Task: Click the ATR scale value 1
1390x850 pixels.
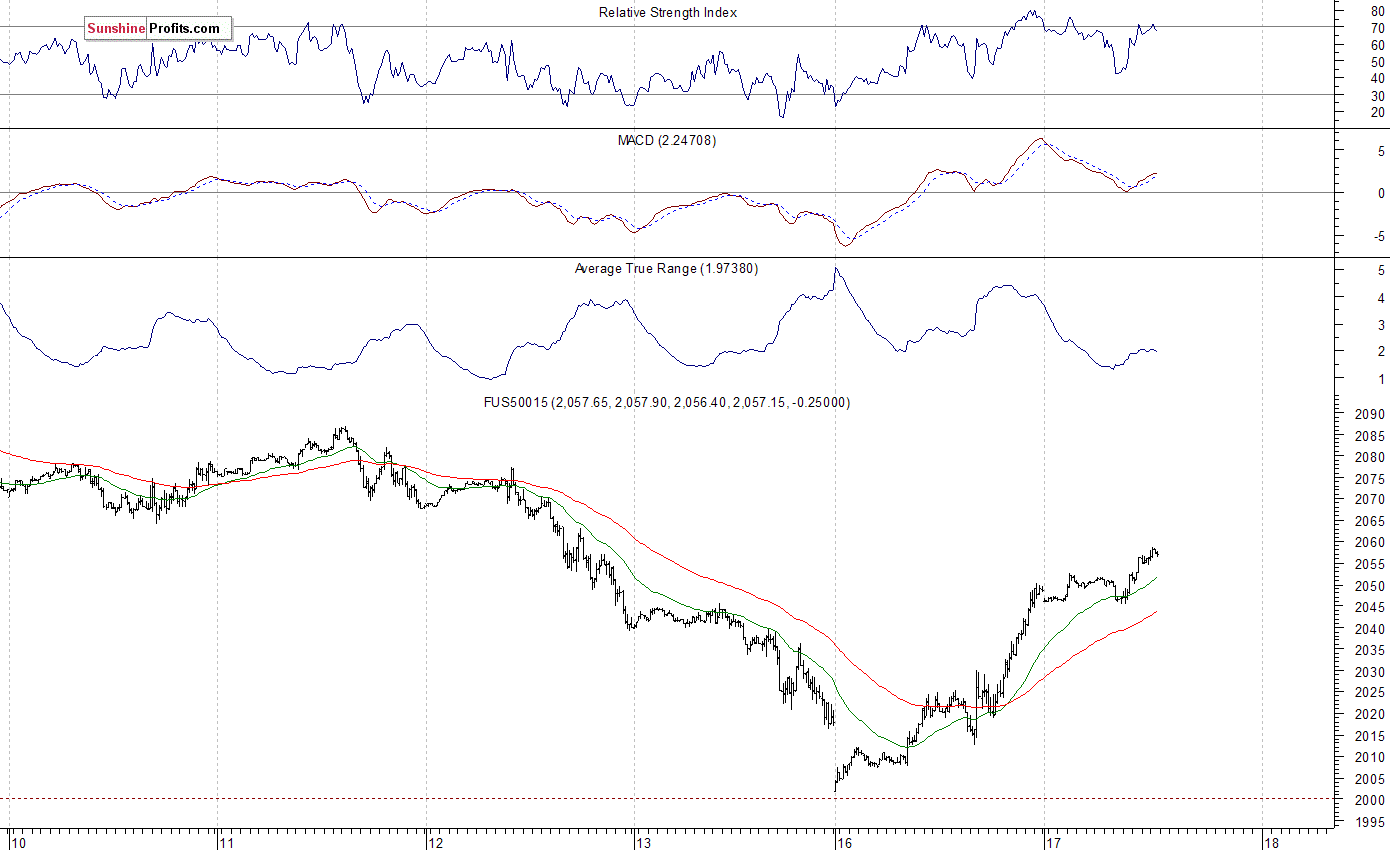Action: [1381, 379]
